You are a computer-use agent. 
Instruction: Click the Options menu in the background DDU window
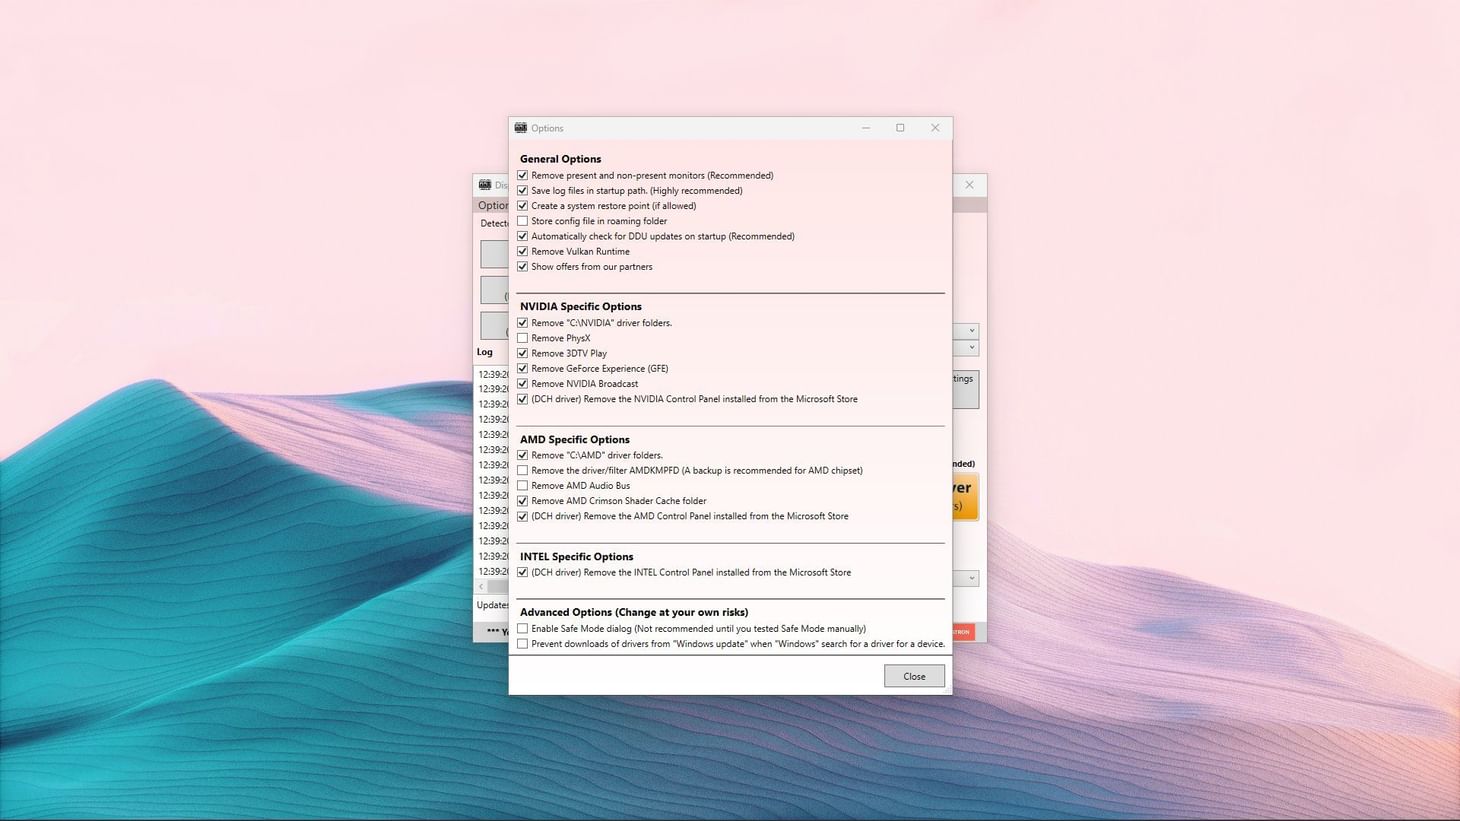[492, 205]
